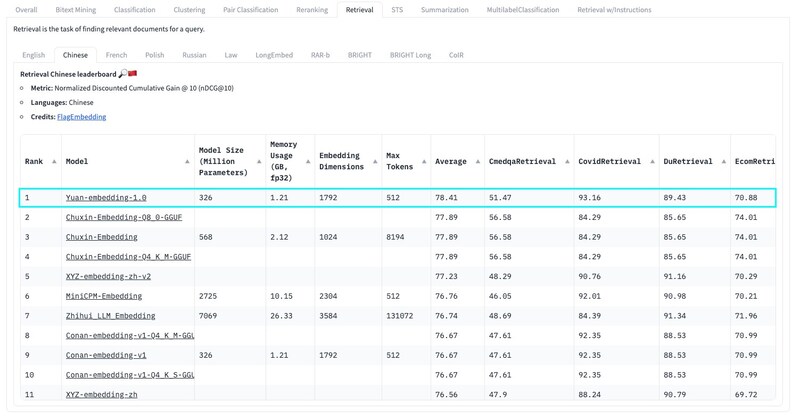Sort table by Rank column arrow

click(x=54, y=161)
